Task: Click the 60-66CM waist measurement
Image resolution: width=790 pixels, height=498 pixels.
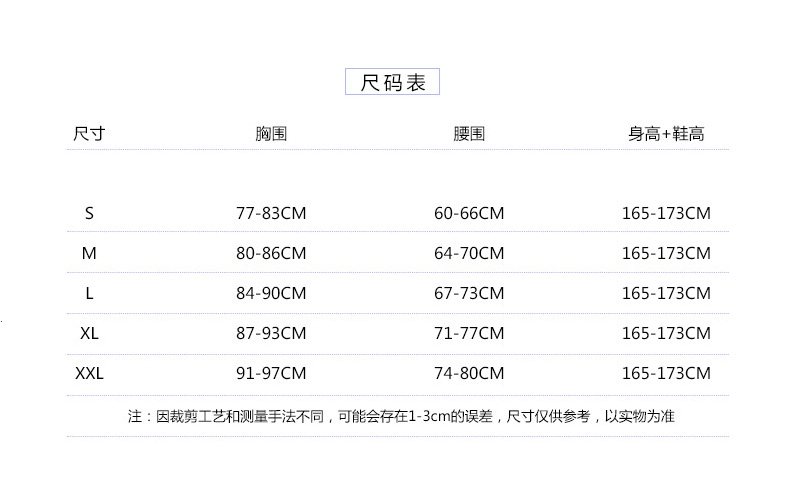Action: 469,213
